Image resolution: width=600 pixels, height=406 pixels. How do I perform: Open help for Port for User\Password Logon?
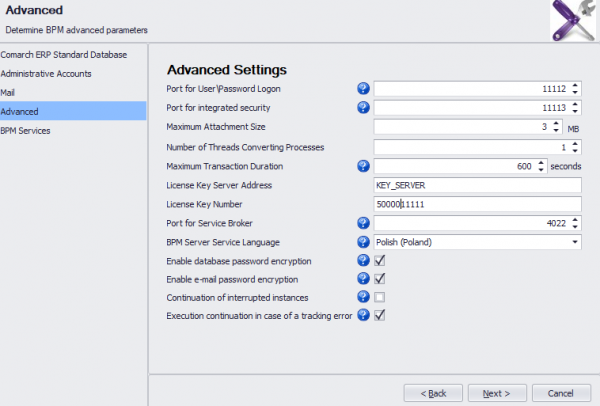[363, 88]
